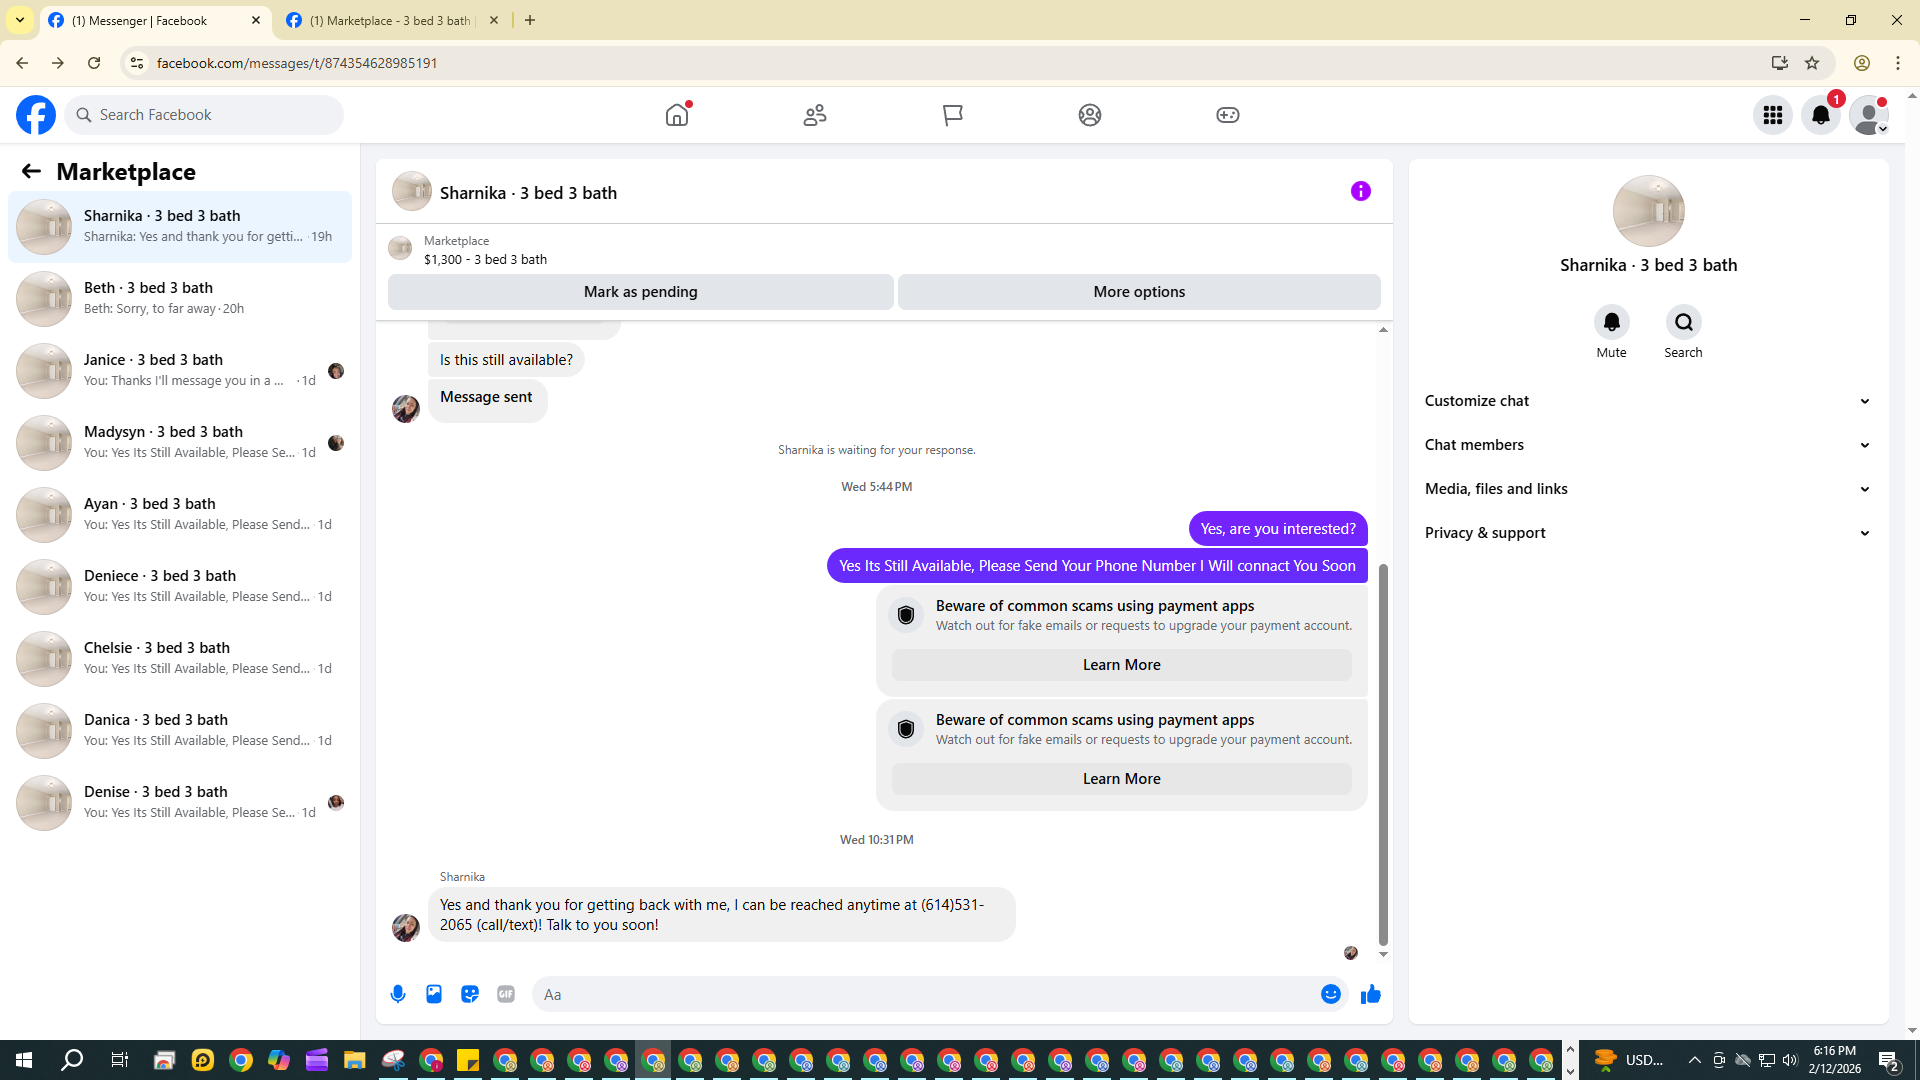Click the Search Facebook field

click(204, 115)
